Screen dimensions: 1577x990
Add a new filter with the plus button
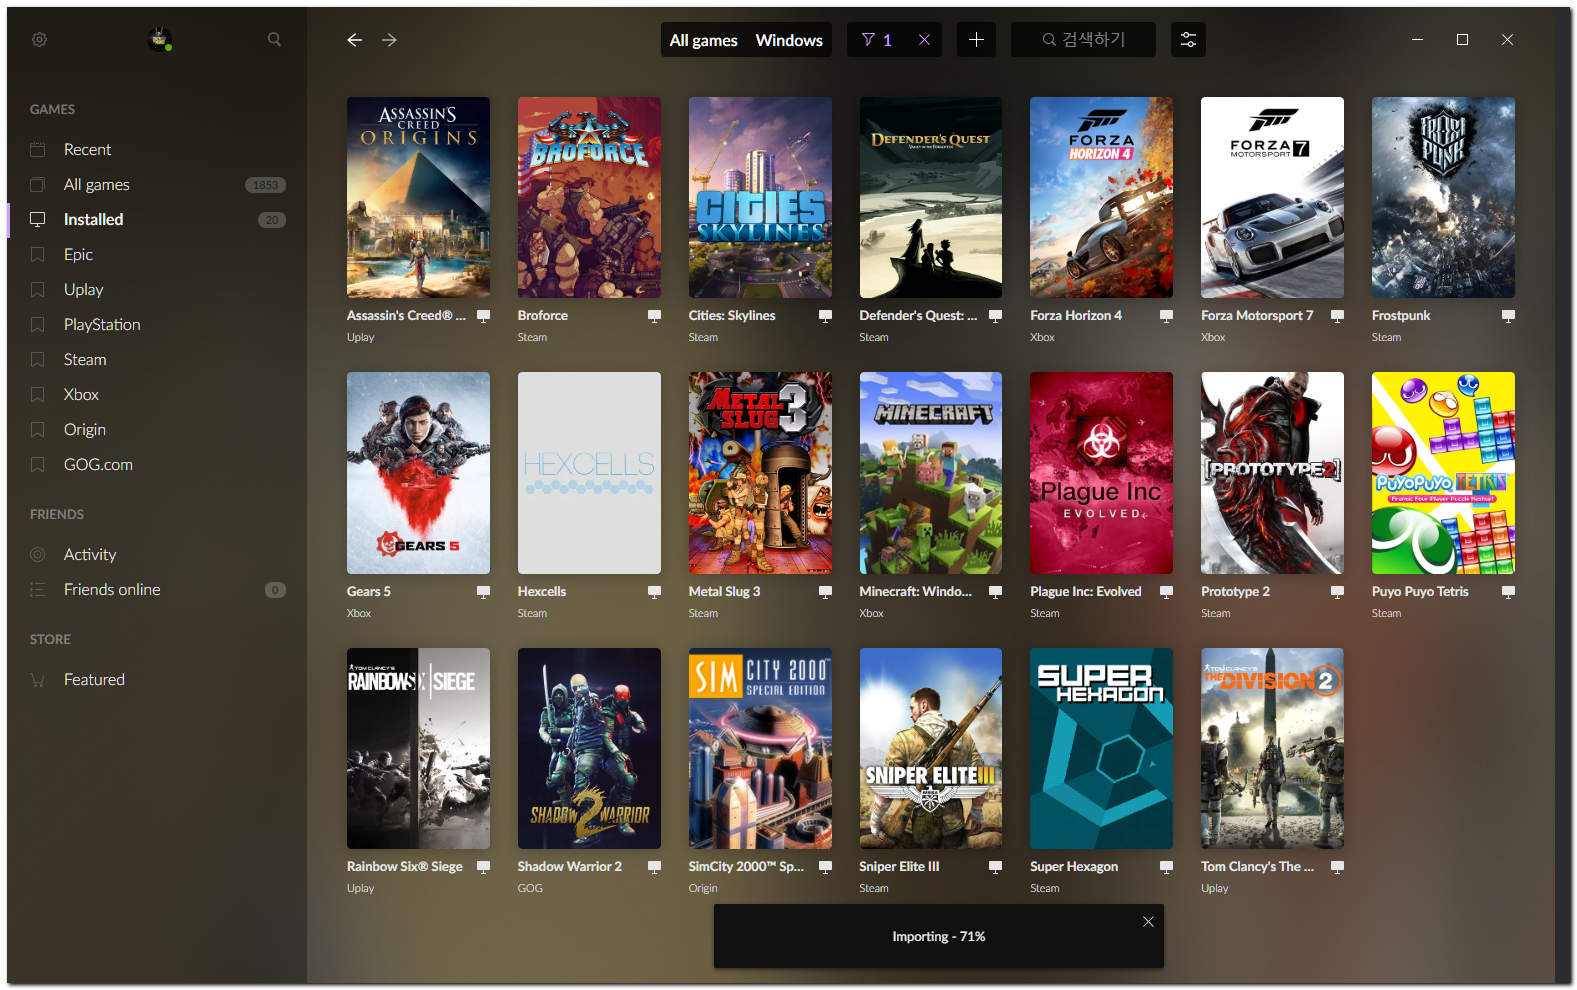click(976, 40)
